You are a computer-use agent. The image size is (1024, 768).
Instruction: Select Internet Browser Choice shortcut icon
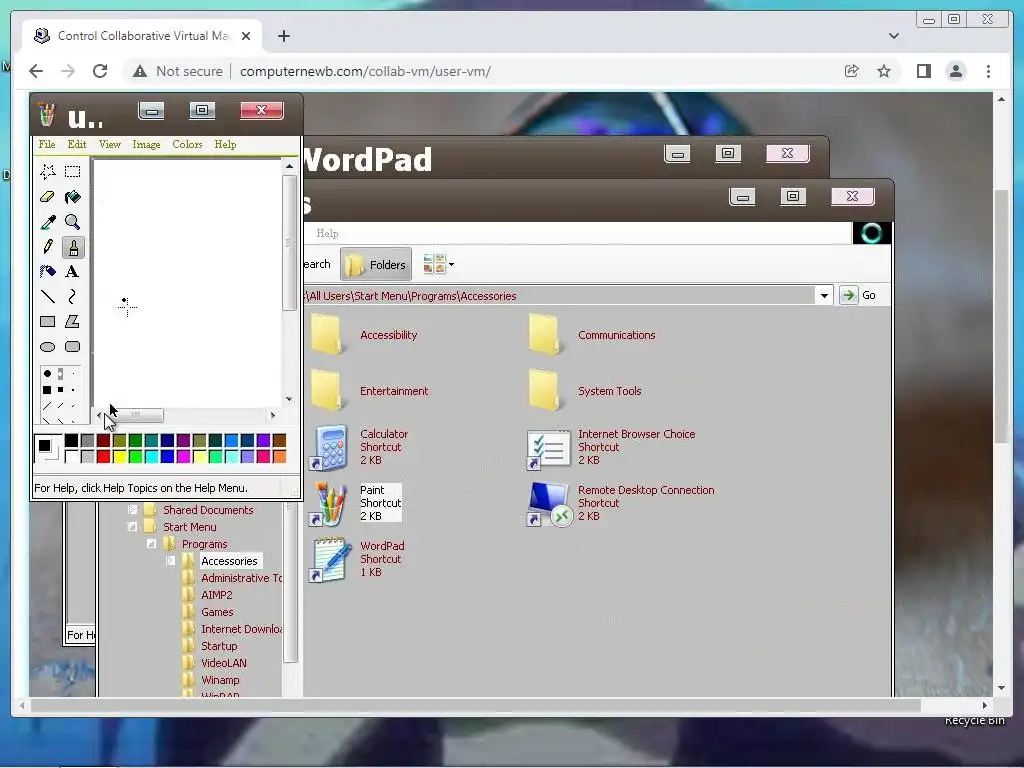tap(548, 449)
